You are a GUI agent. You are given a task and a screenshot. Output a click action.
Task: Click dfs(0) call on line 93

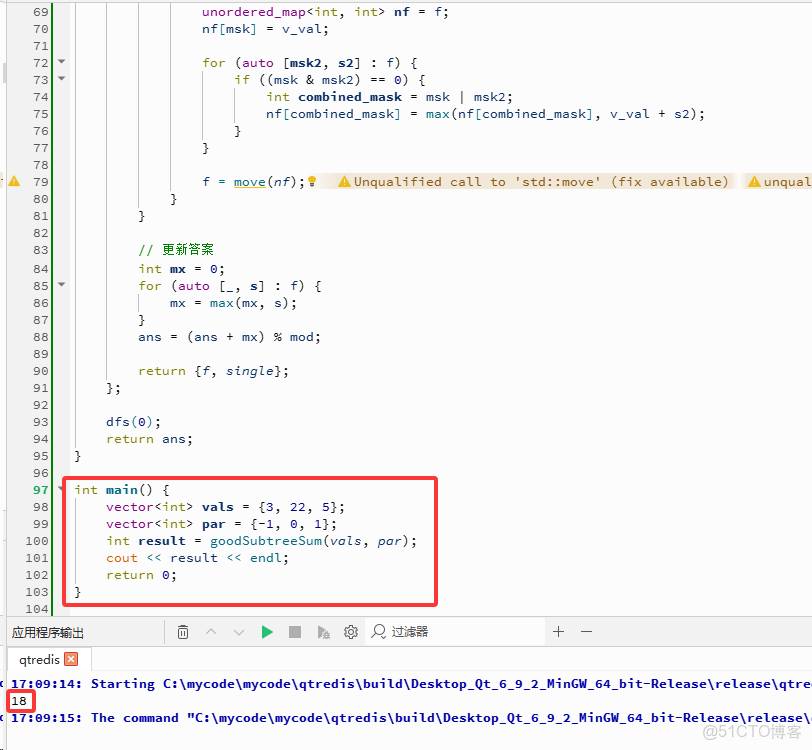(x=133, y=422)
